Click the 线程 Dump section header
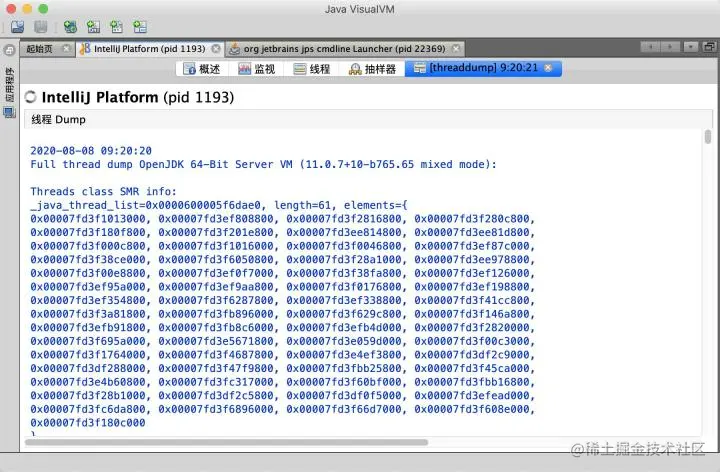Screen dimensions: 720x472 (x=368, y=119)
